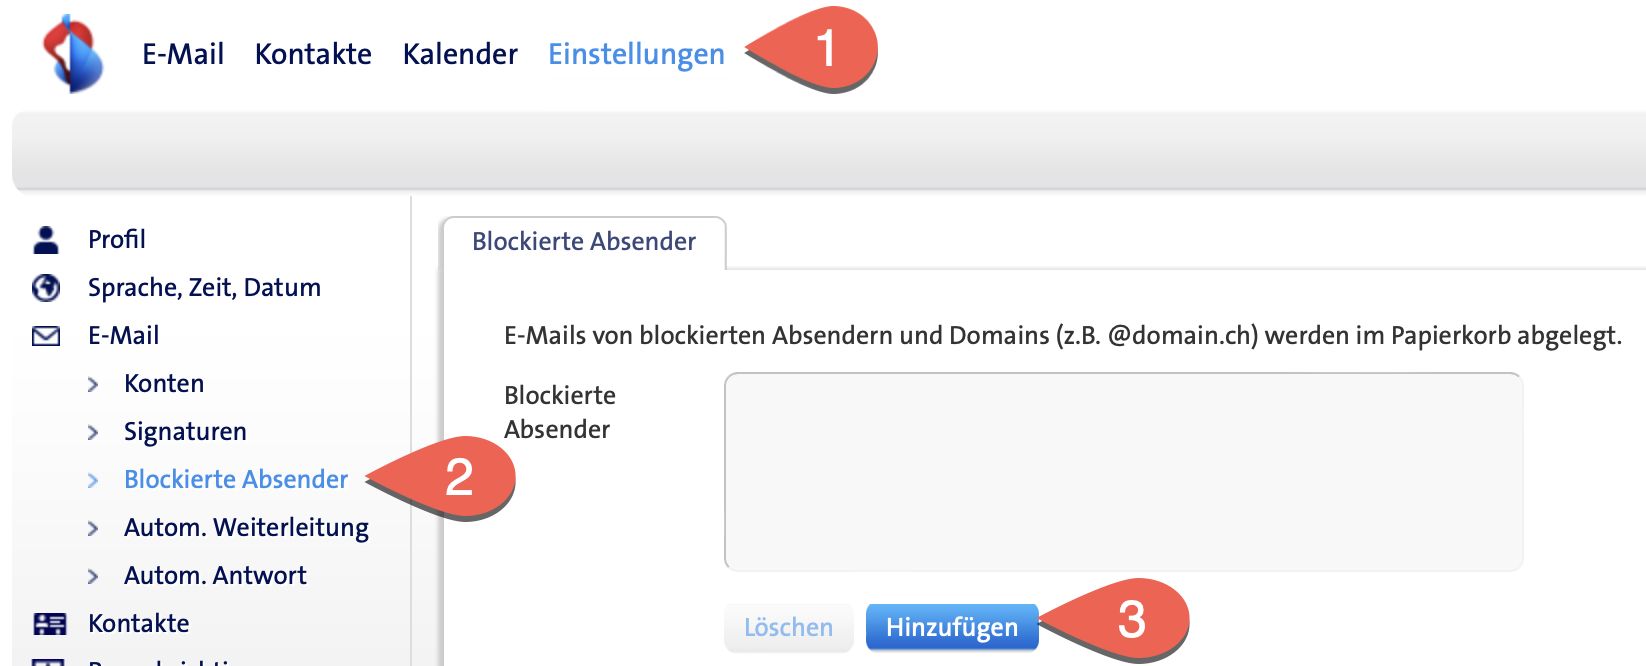Click the globe icon for Sprache, Zeit, Datum
Image resolution: width=1646 pixels, height=666 pixels.
click(x=46, y=288)
